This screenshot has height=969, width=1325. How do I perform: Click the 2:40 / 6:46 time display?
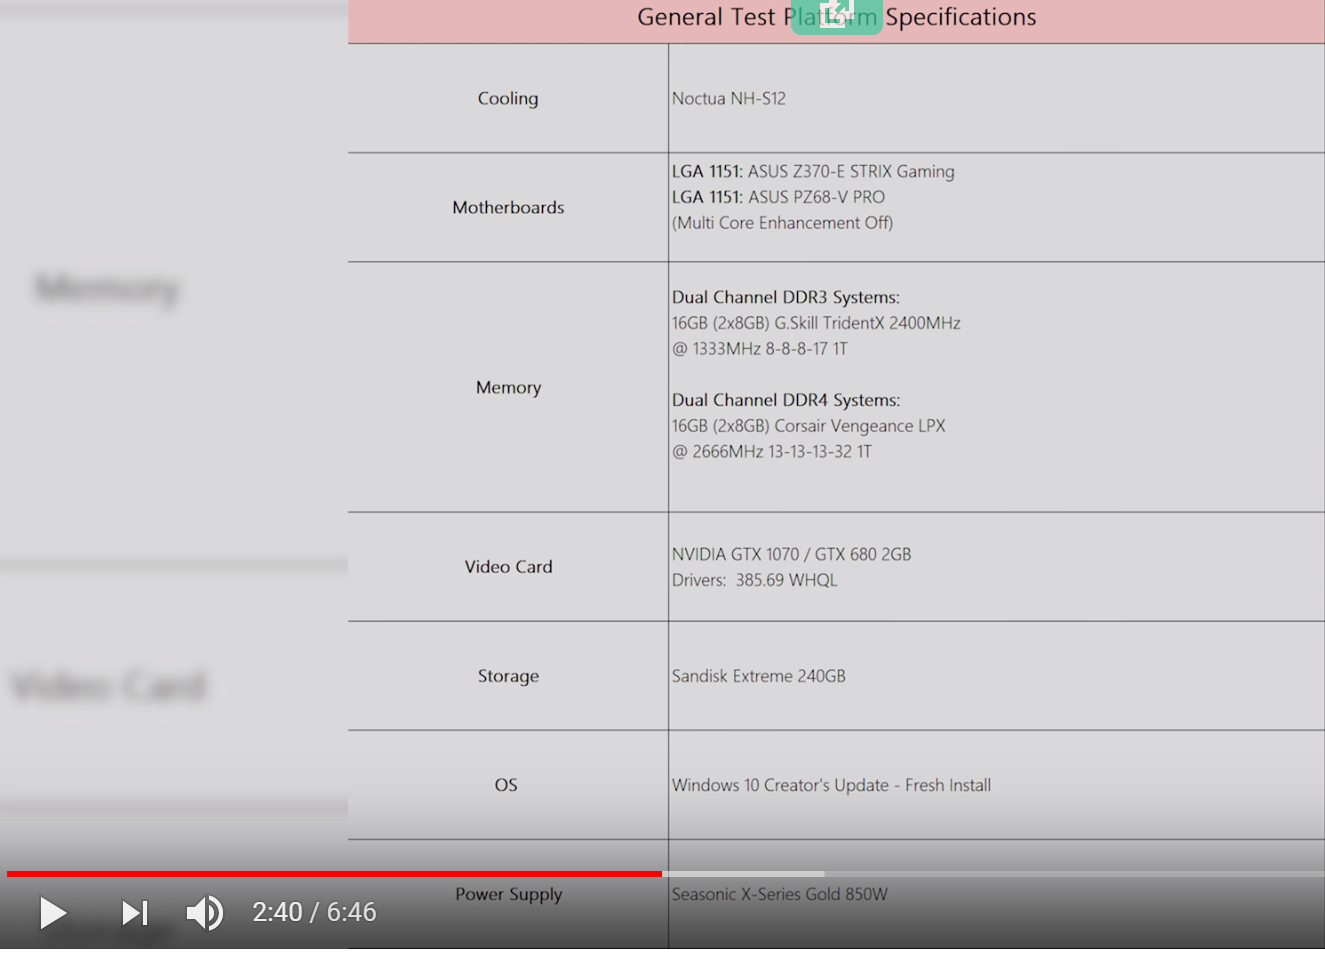[314, 912]
